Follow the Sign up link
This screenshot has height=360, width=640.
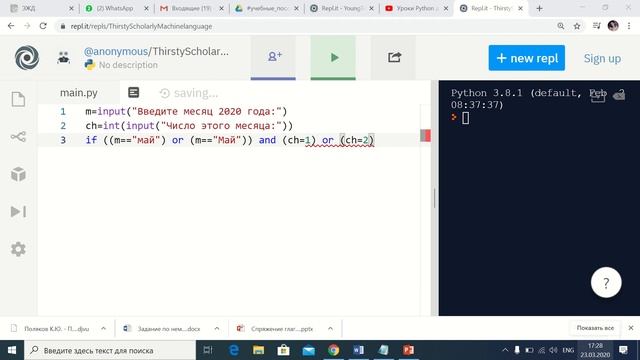point(602,58)
